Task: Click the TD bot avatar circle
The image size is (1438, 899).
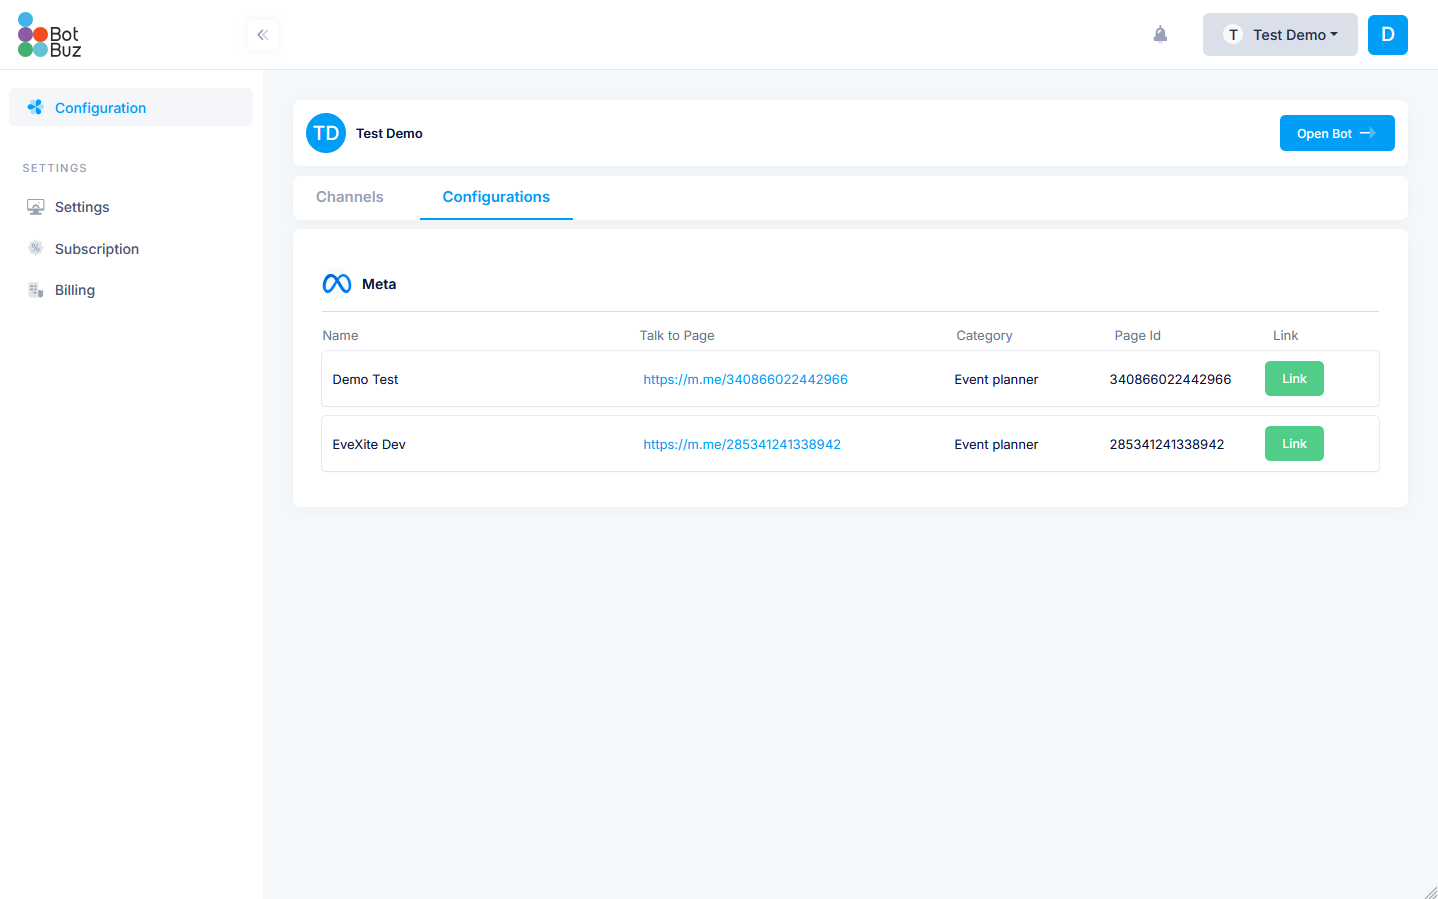Action: (x=326, y=133)
